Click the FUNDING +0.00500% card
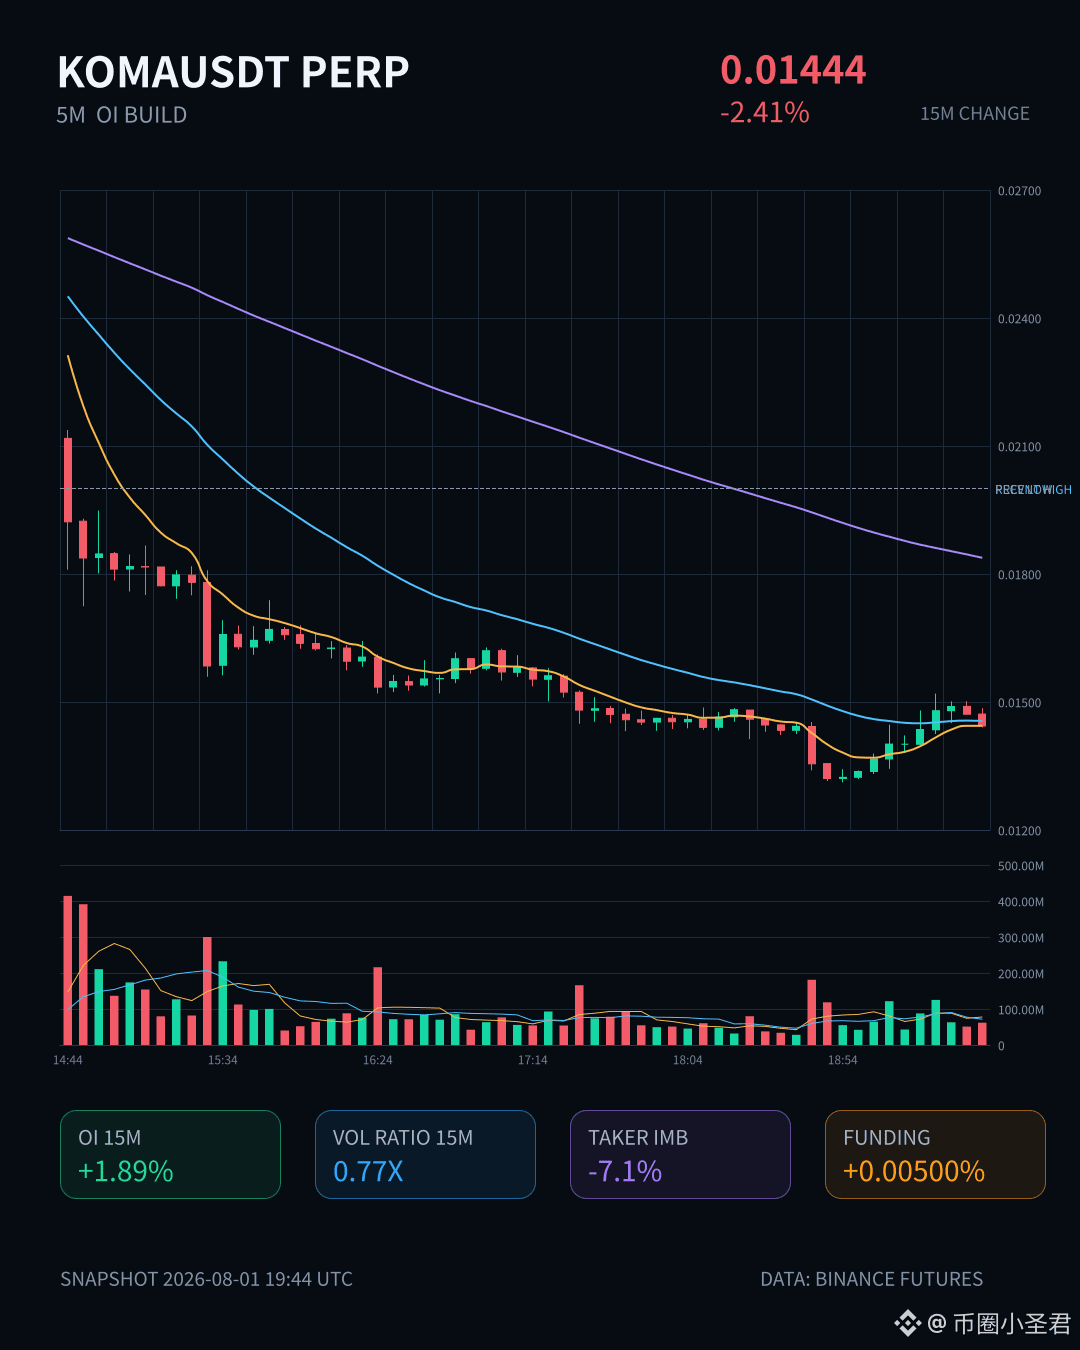Screen dimensions: 1080x1350 pos(935,1154)
